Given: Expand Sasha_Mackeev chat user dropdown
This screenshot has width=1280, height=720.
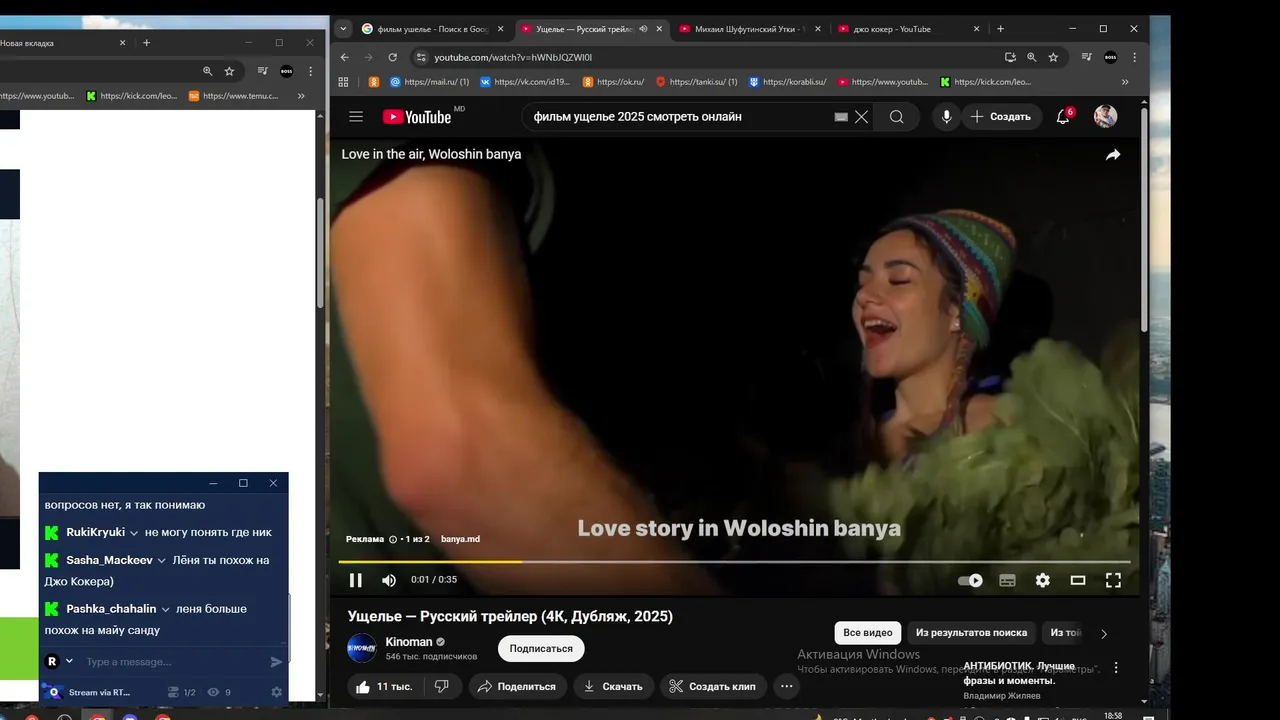Looking at the screenshot, I should click(x=161, y=561).
